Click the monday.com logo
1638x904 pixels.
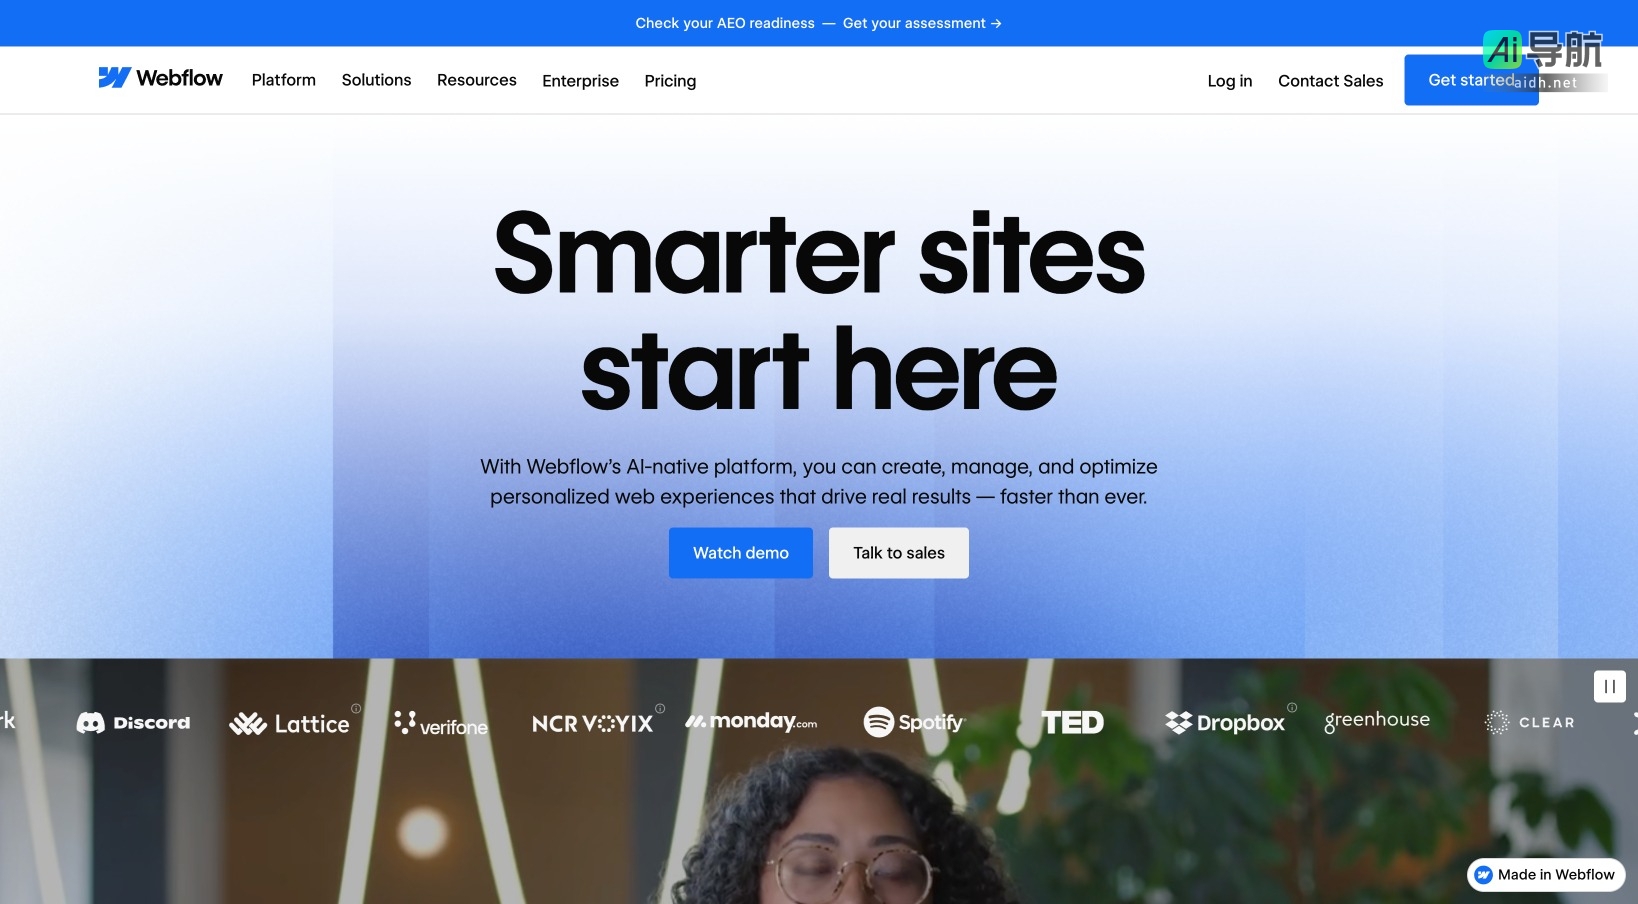[x=751, y=721]
